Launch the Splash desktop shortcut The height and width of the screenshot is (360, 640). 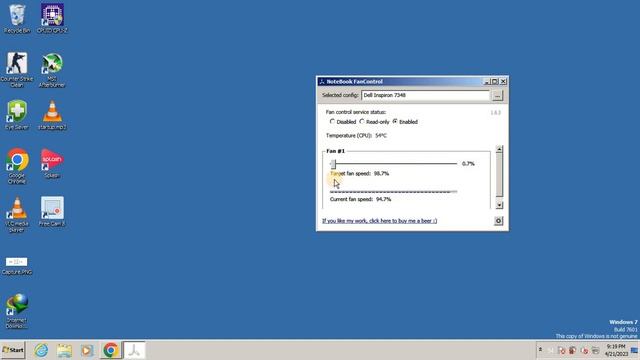tap(52, 163)
